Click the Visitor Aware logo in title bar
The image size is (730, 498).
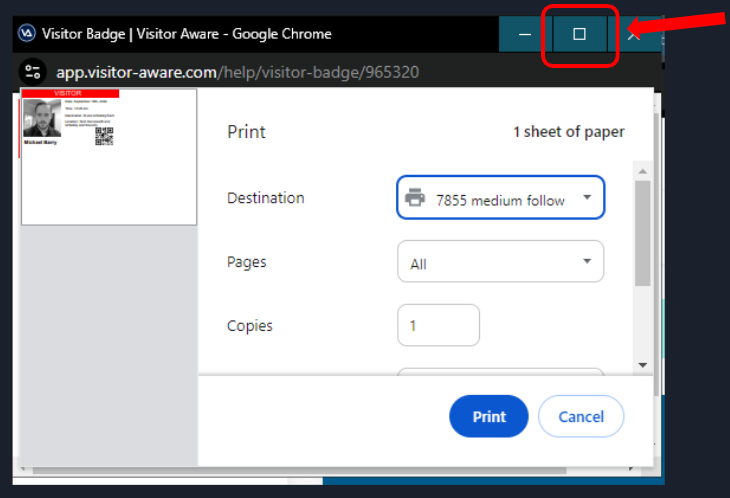coord(27,34)
